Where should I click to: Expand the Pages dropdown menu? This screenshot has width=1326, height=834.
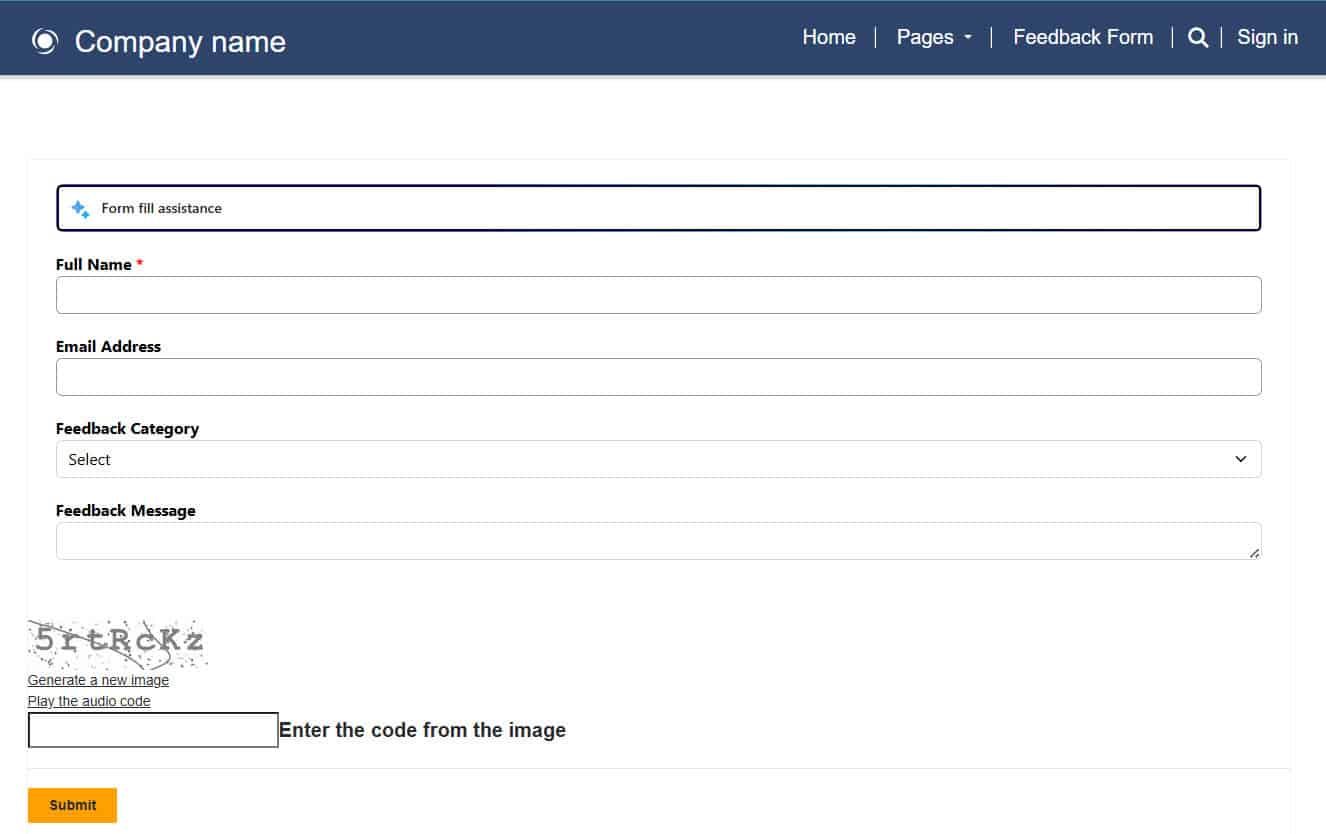(x=934, y=37)
